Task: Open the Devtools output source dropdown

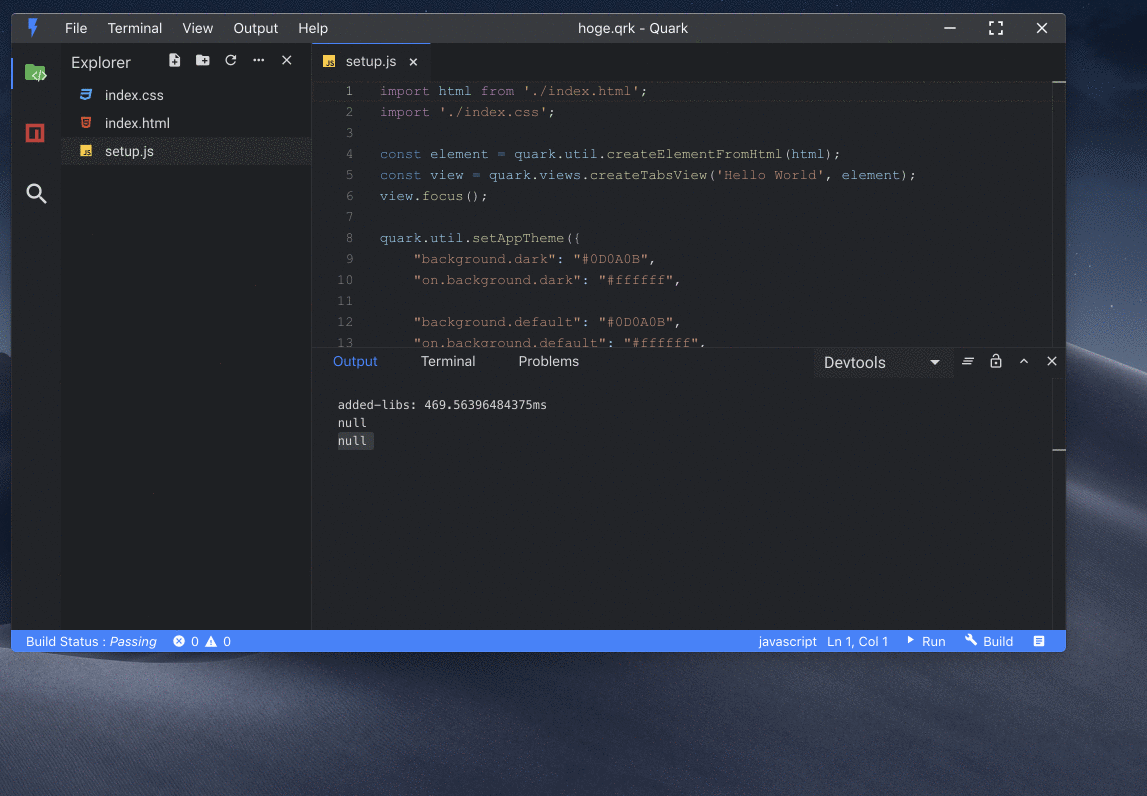Action: [x=881, y=362]
